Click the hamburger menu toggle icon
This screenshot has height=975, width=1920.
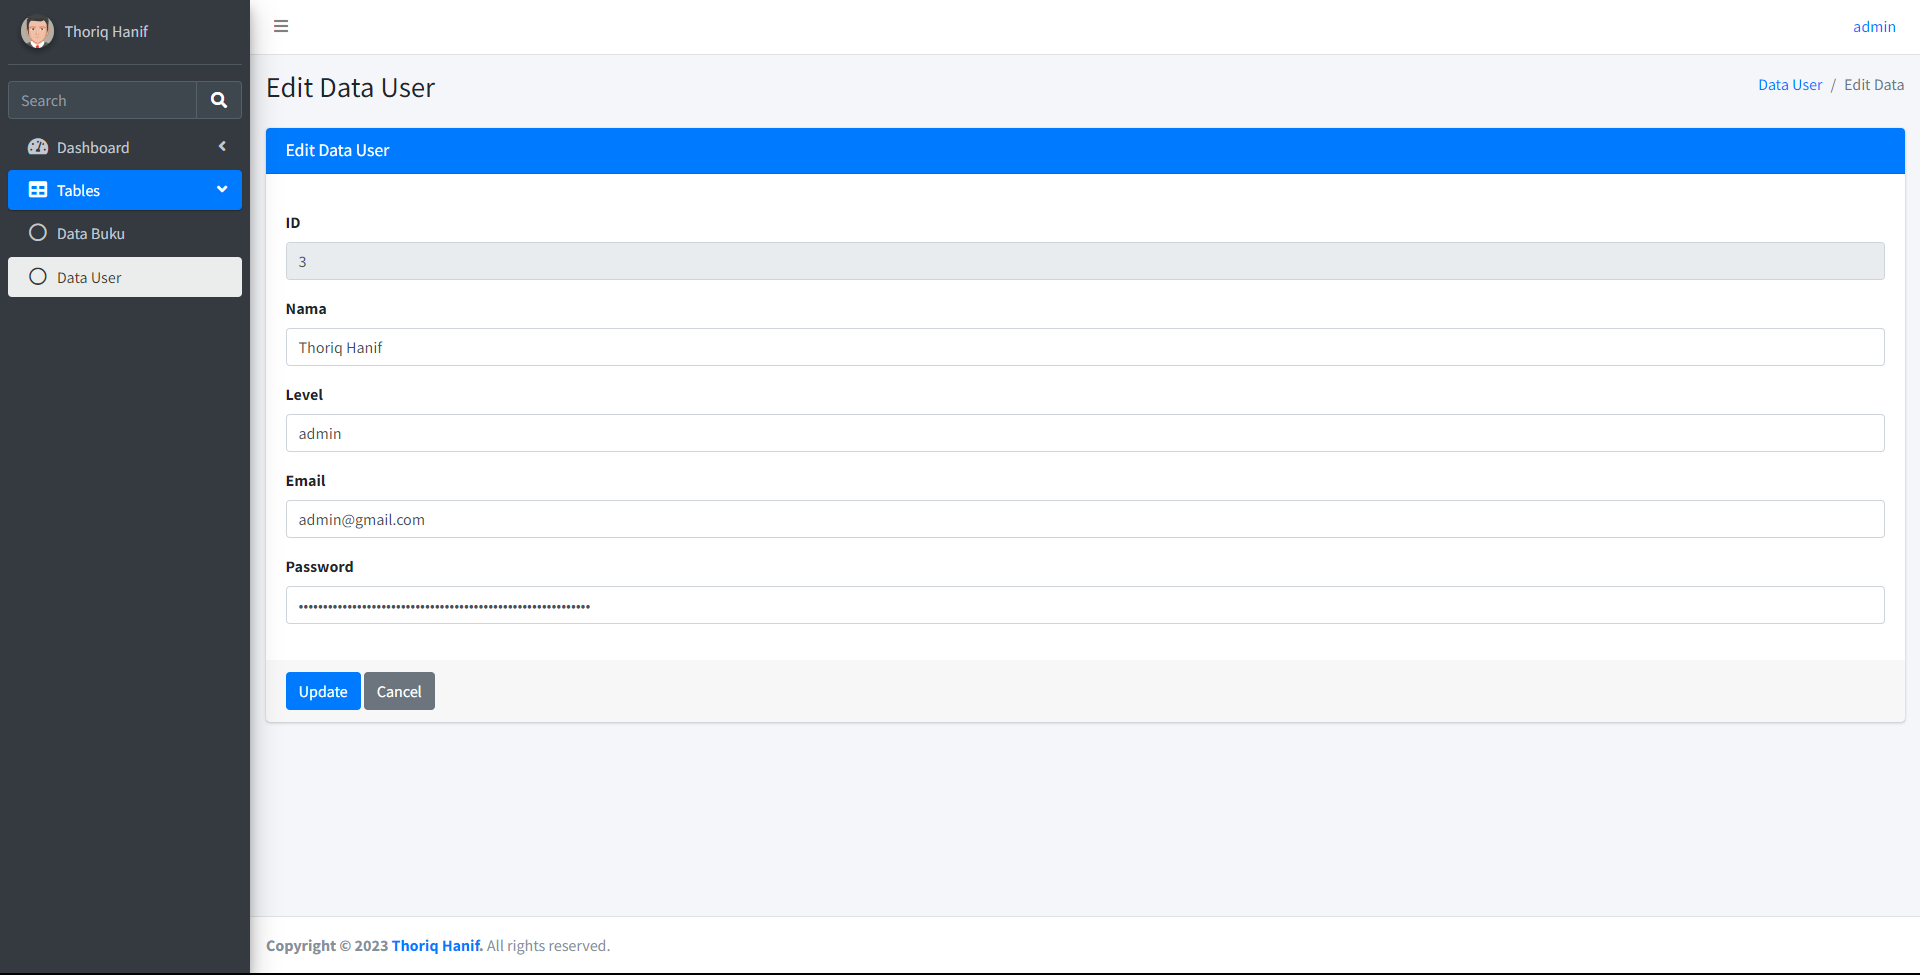click(x=281, y=26)
